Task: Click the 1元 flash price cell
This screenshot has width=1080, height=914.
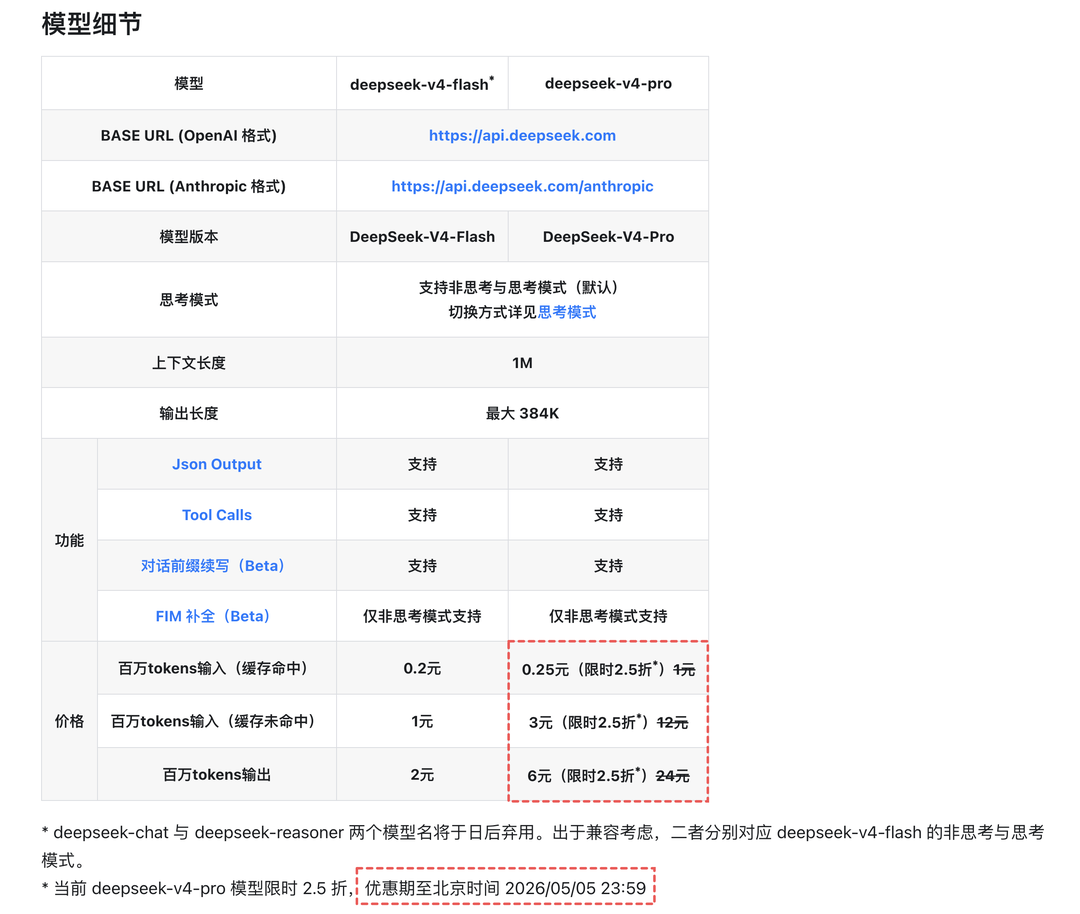Action: [x=422, y=721]
